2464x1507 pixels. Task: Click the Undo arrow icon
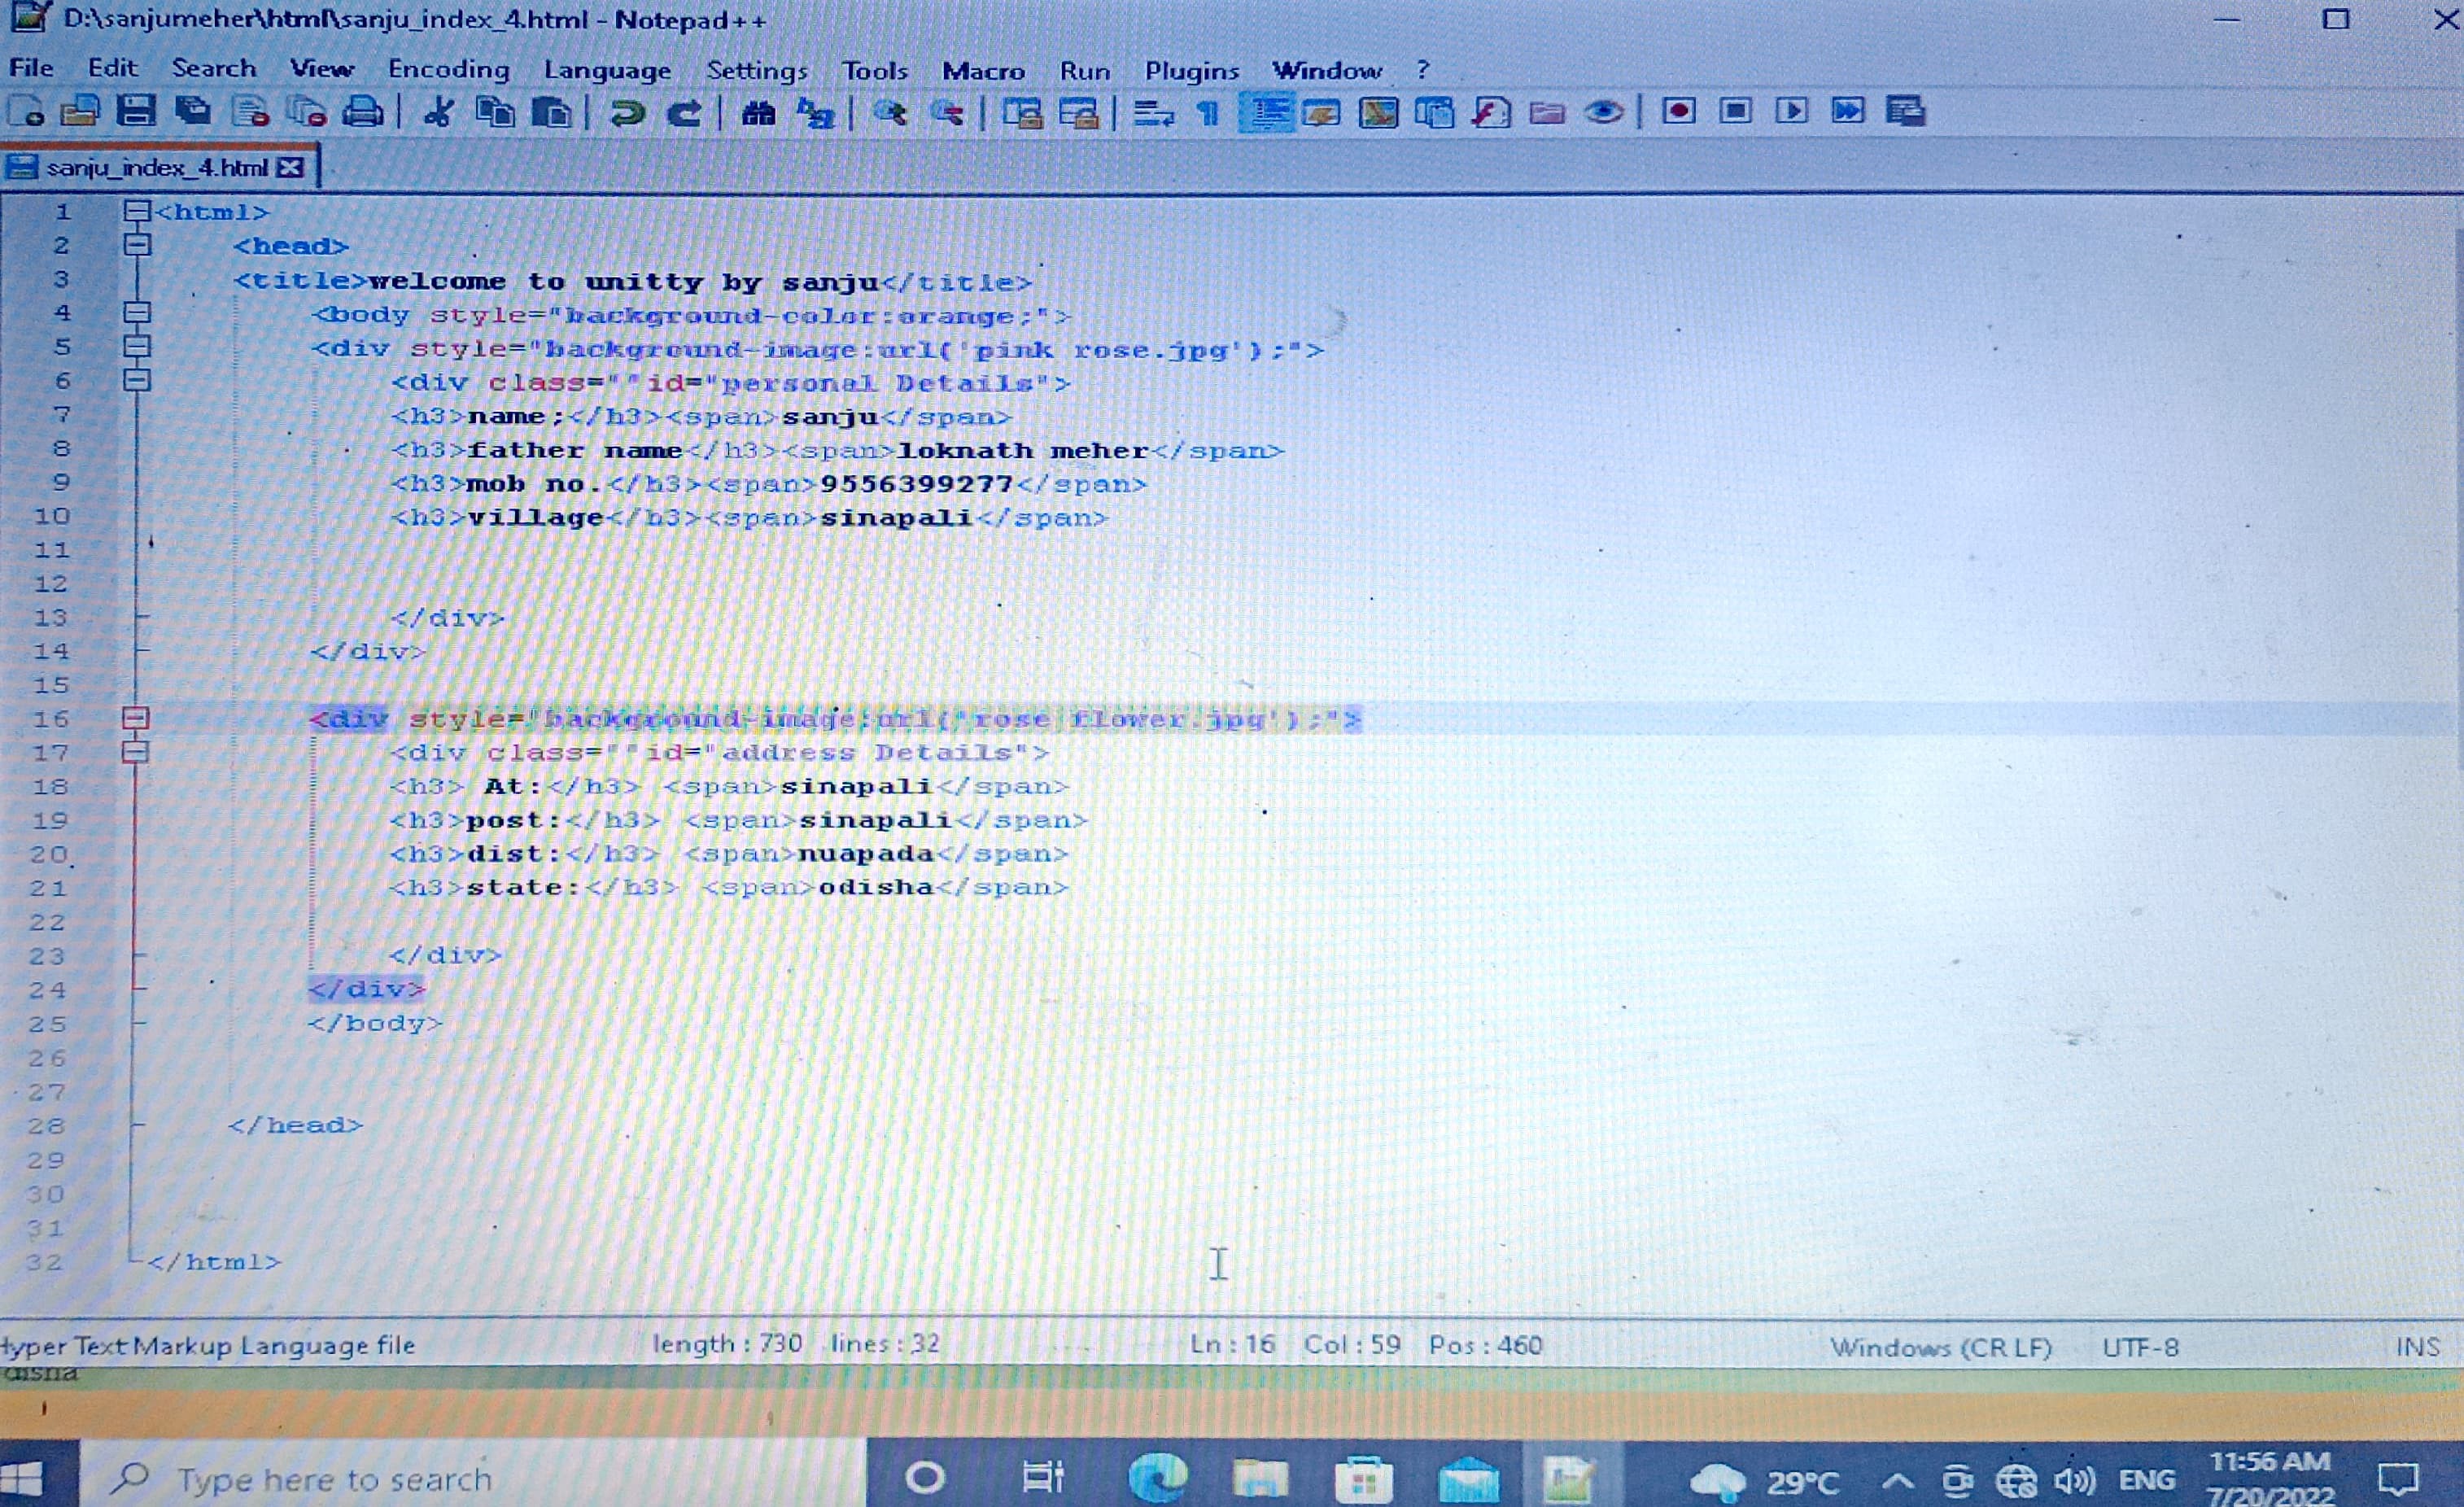pyautogui.click(x=627, y=113)
